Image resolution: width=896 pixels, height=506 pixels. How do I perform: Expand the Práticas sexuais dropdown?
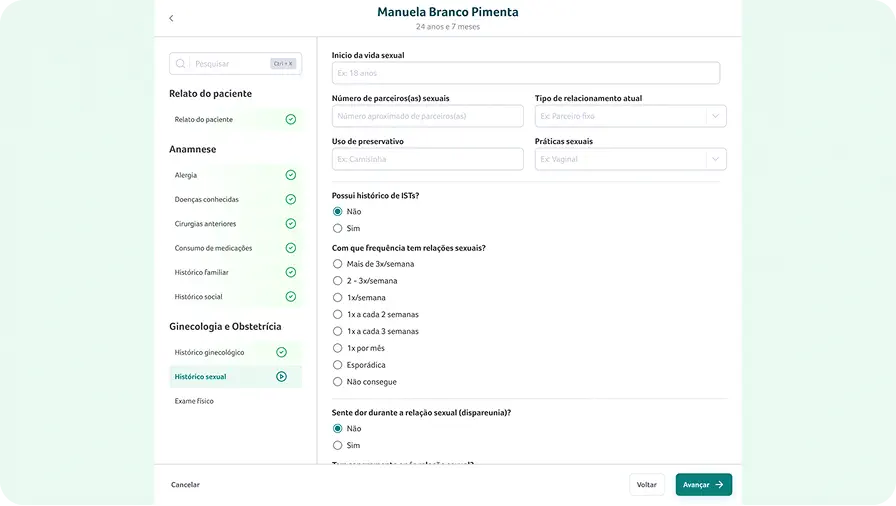630,159
